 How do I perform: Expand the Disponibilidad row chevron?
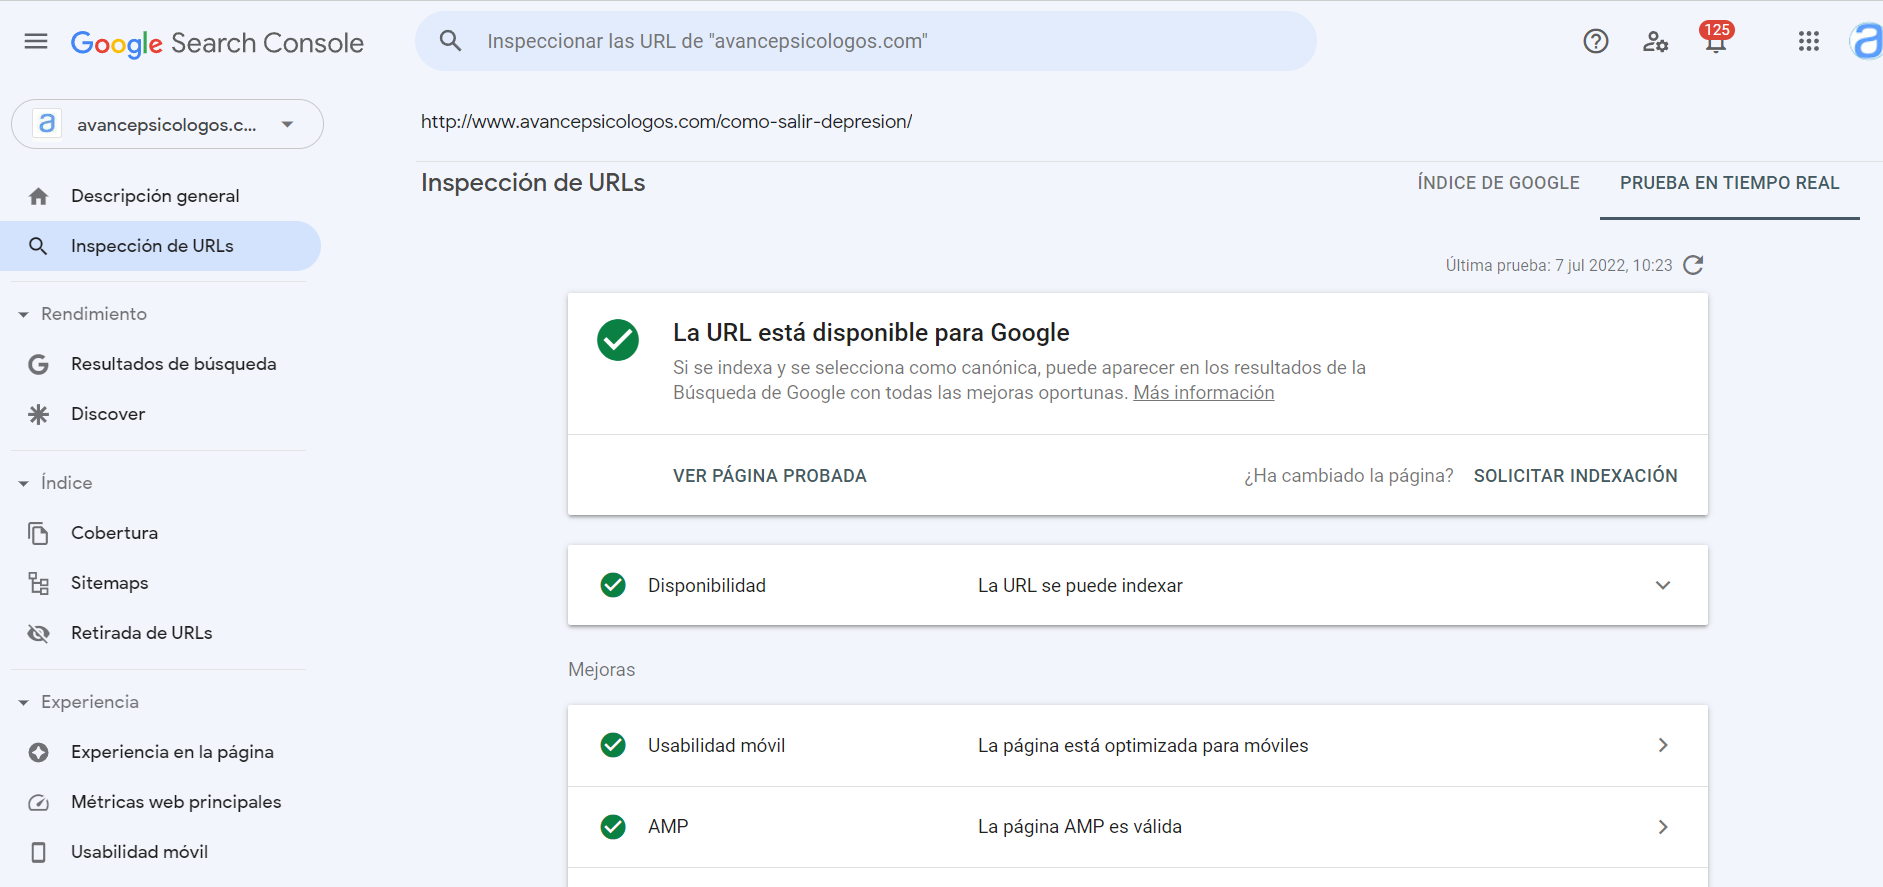point(1663,585)
